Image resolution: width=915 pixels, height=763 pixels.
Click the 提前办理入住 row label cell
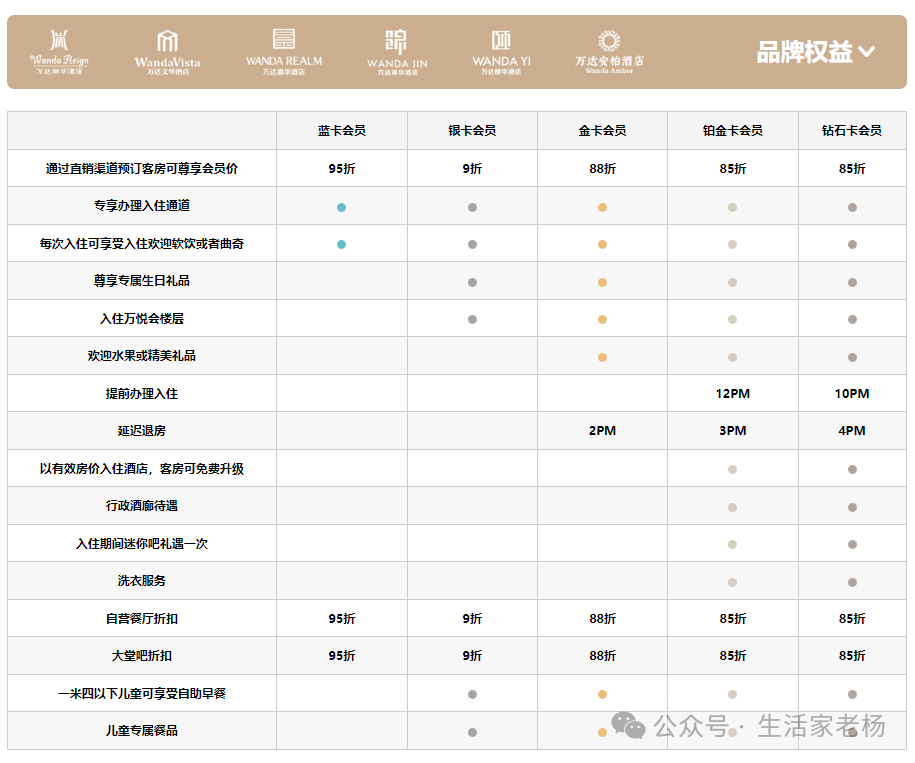tap(142, 393)
